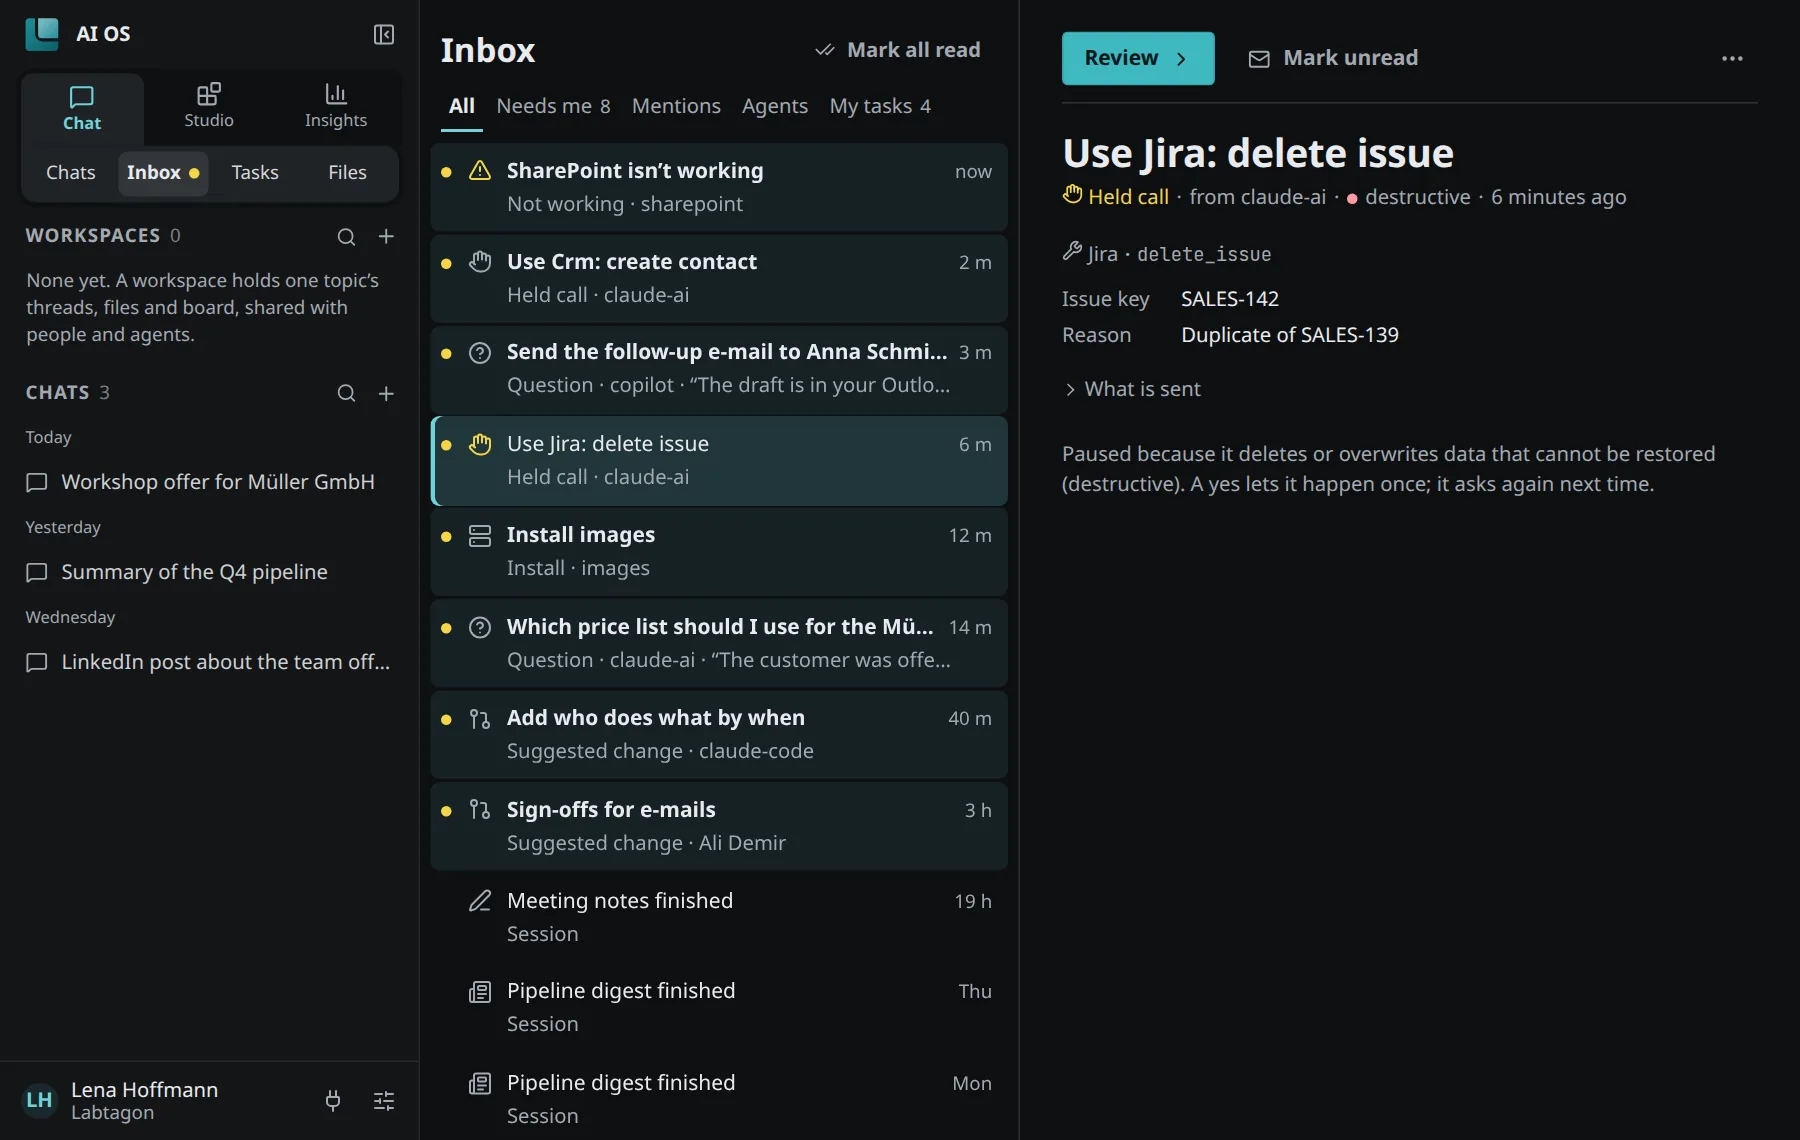This screenshot has height=1140, width=1800.
Task: Open Meeting notes finished item
Action: [x=719, y=917]
